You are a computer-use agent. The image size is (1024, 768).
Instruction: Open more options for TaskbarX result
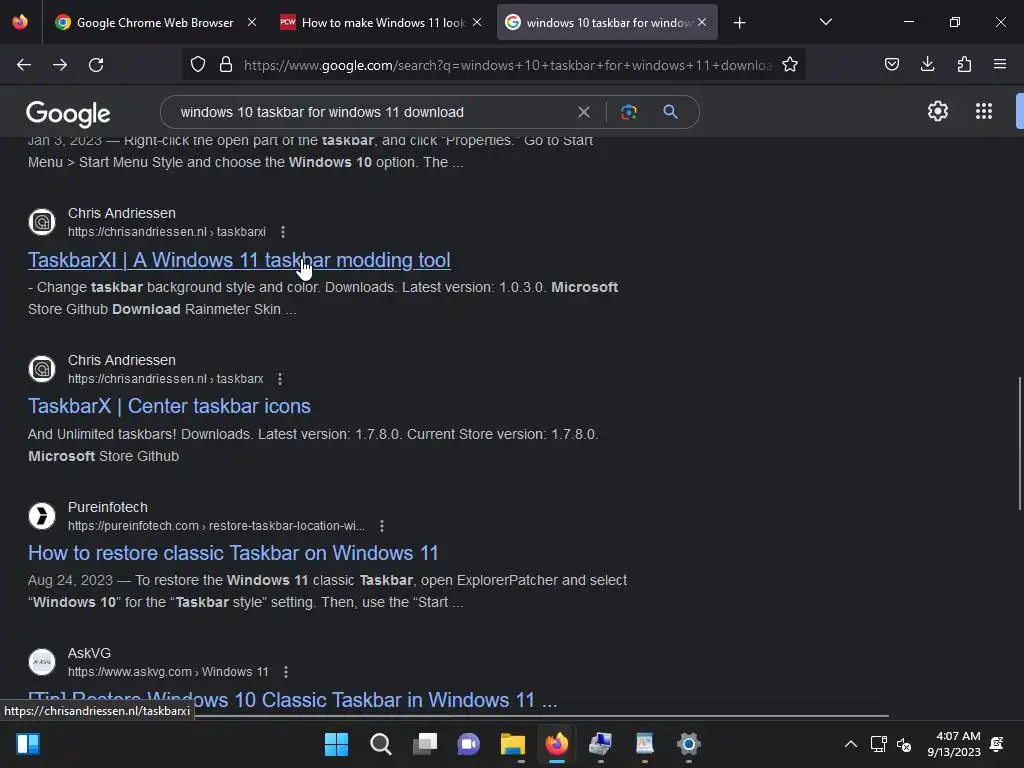280,379
